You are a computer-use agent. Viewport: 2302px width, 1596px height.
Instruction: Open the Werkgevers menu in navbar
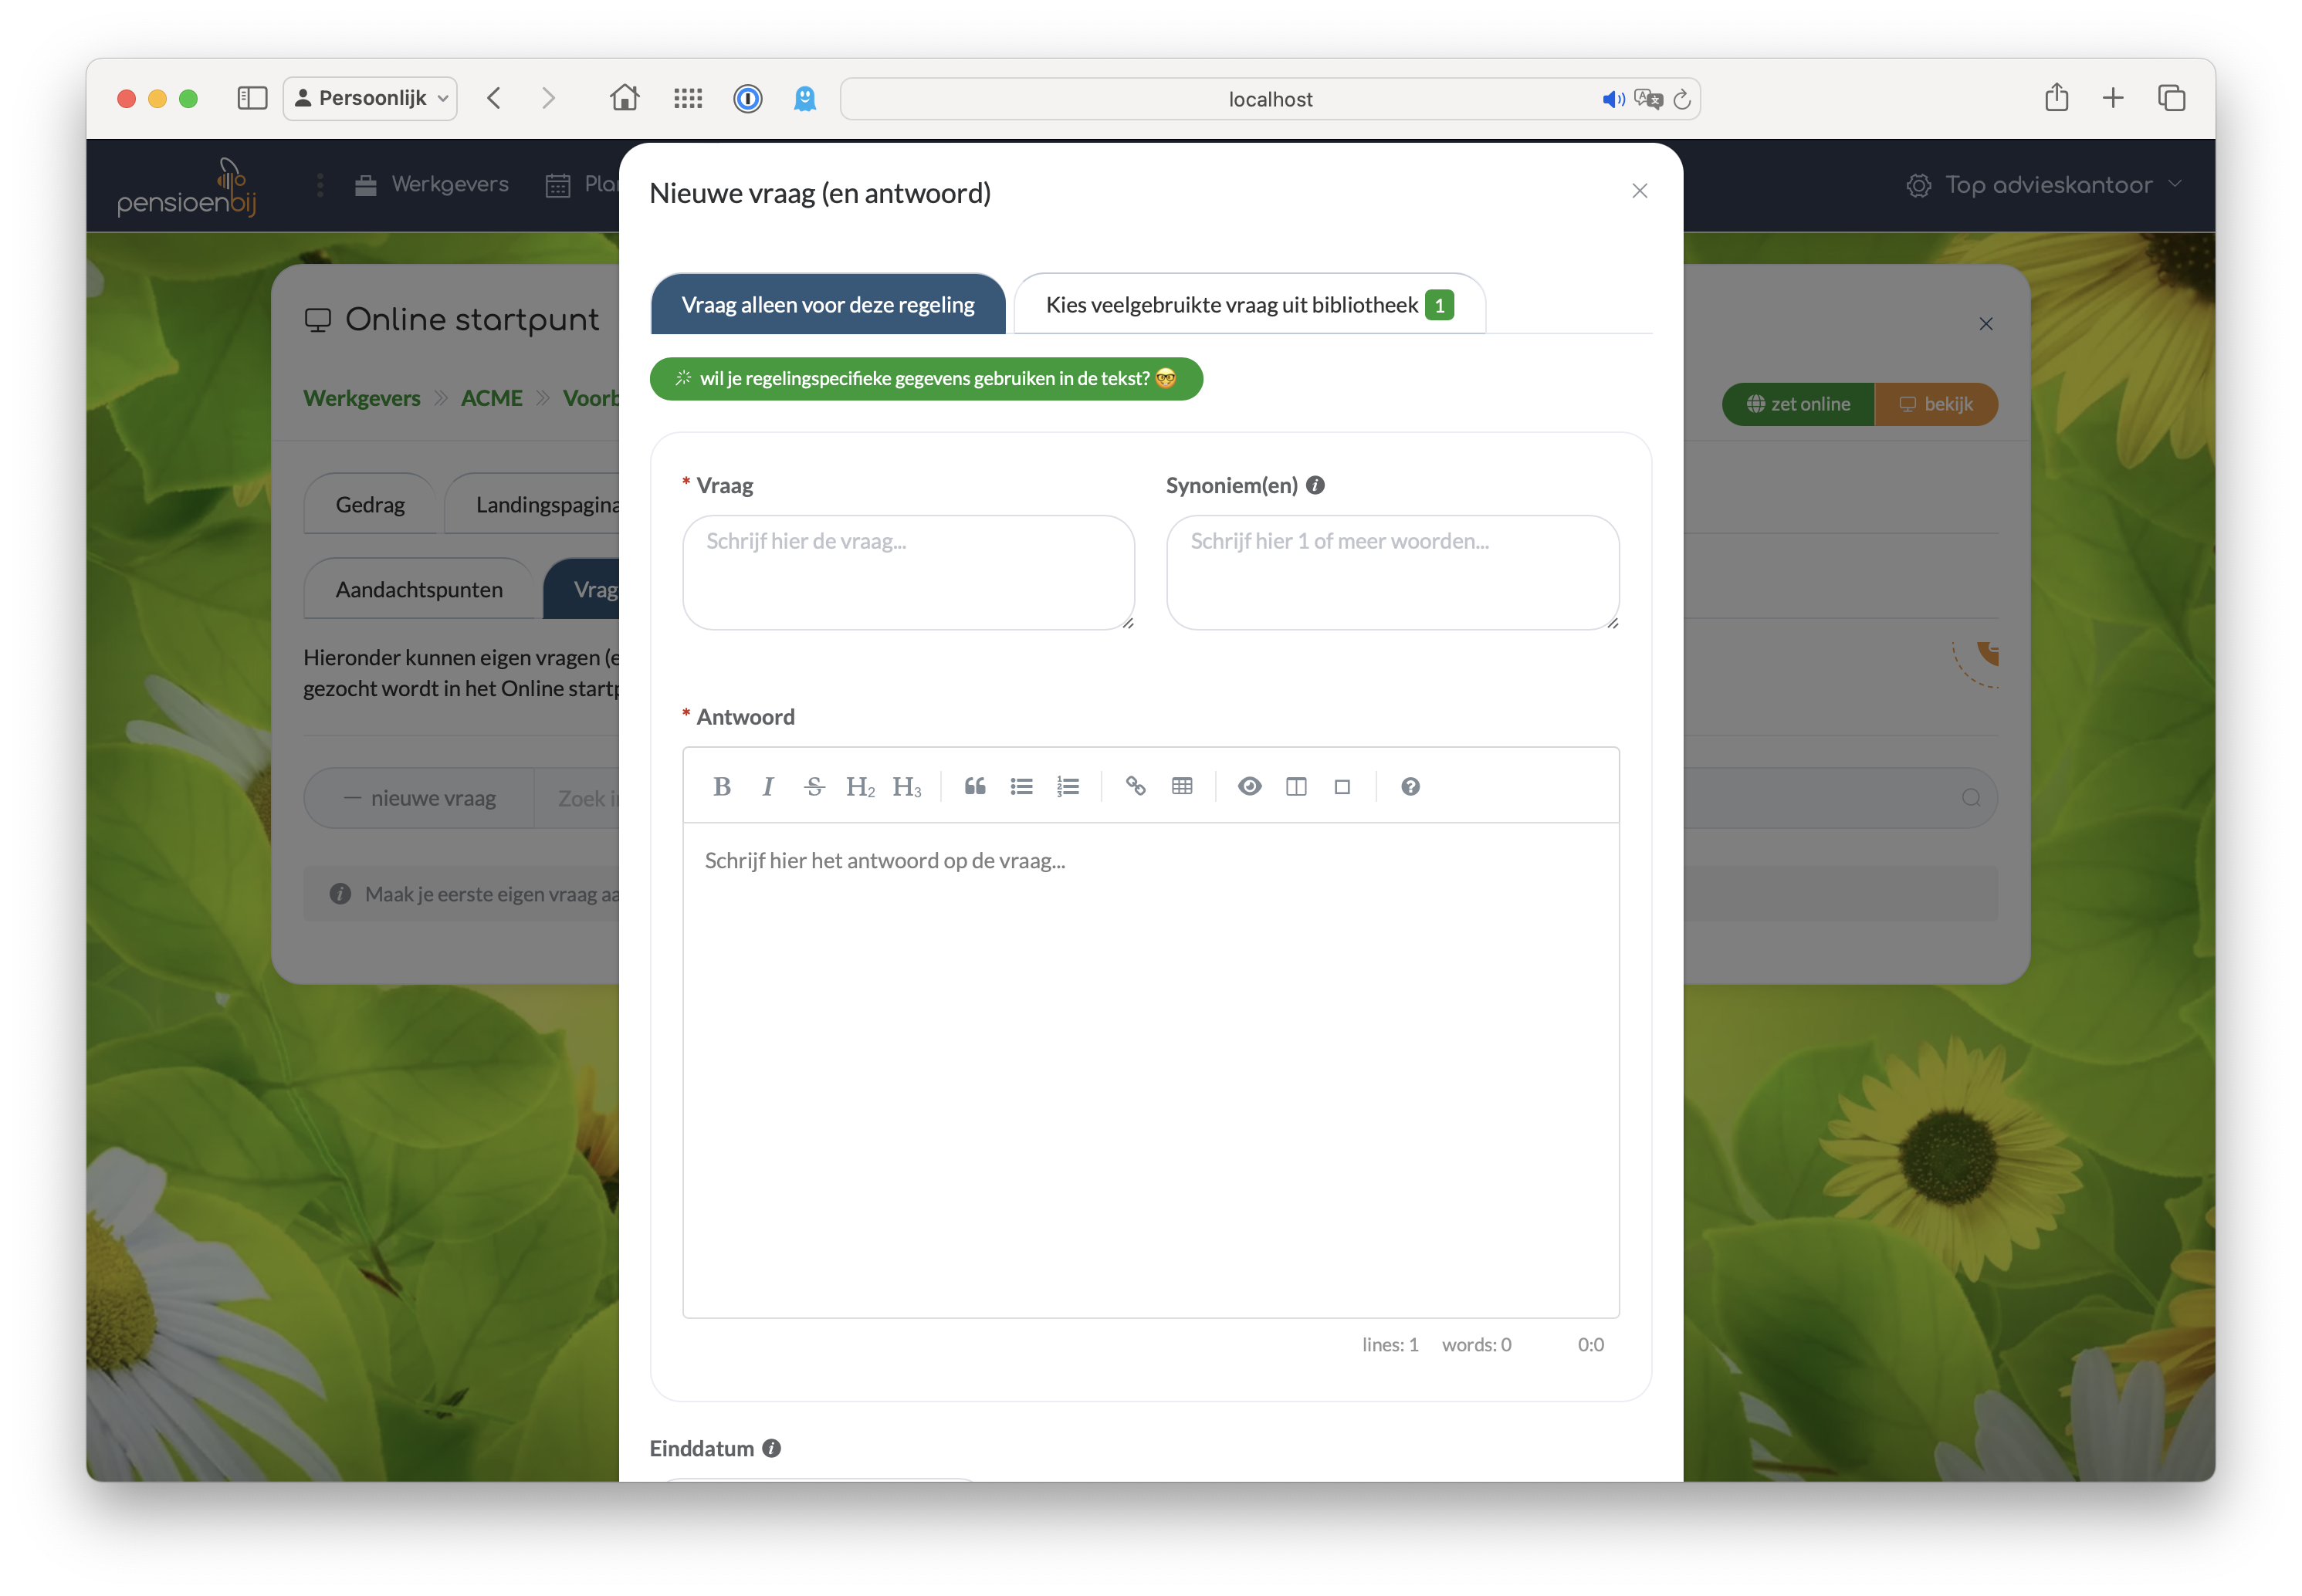point(432,185)
